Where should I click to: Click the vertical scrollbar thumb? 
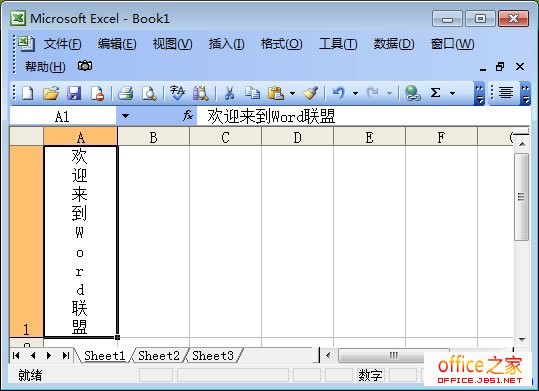click(x=521, y=197)
